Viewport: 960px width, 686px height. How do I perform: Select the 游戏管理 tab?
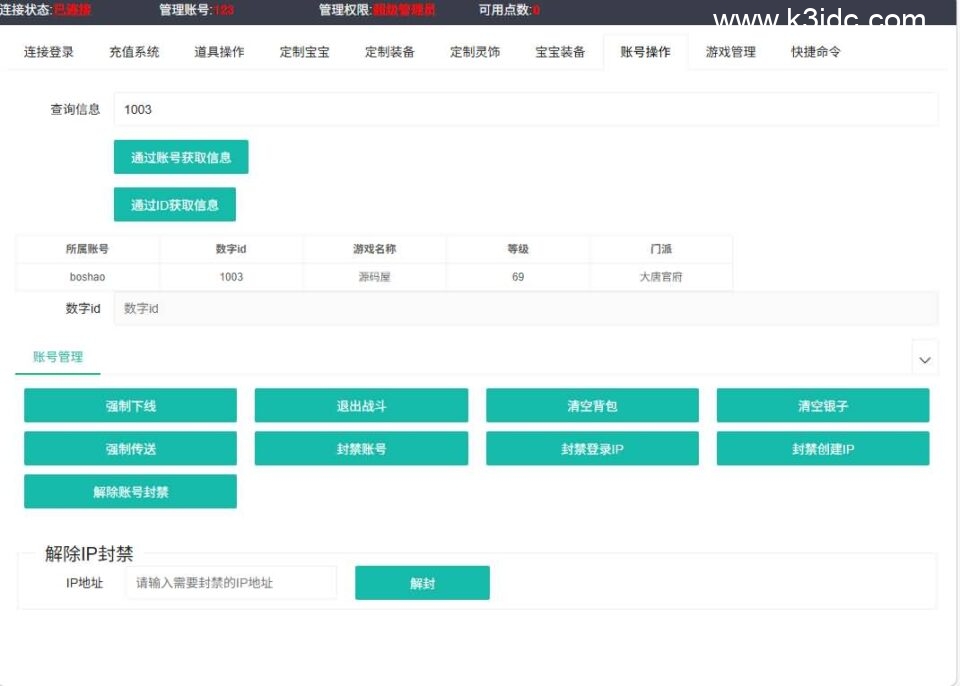pos(731,52)
